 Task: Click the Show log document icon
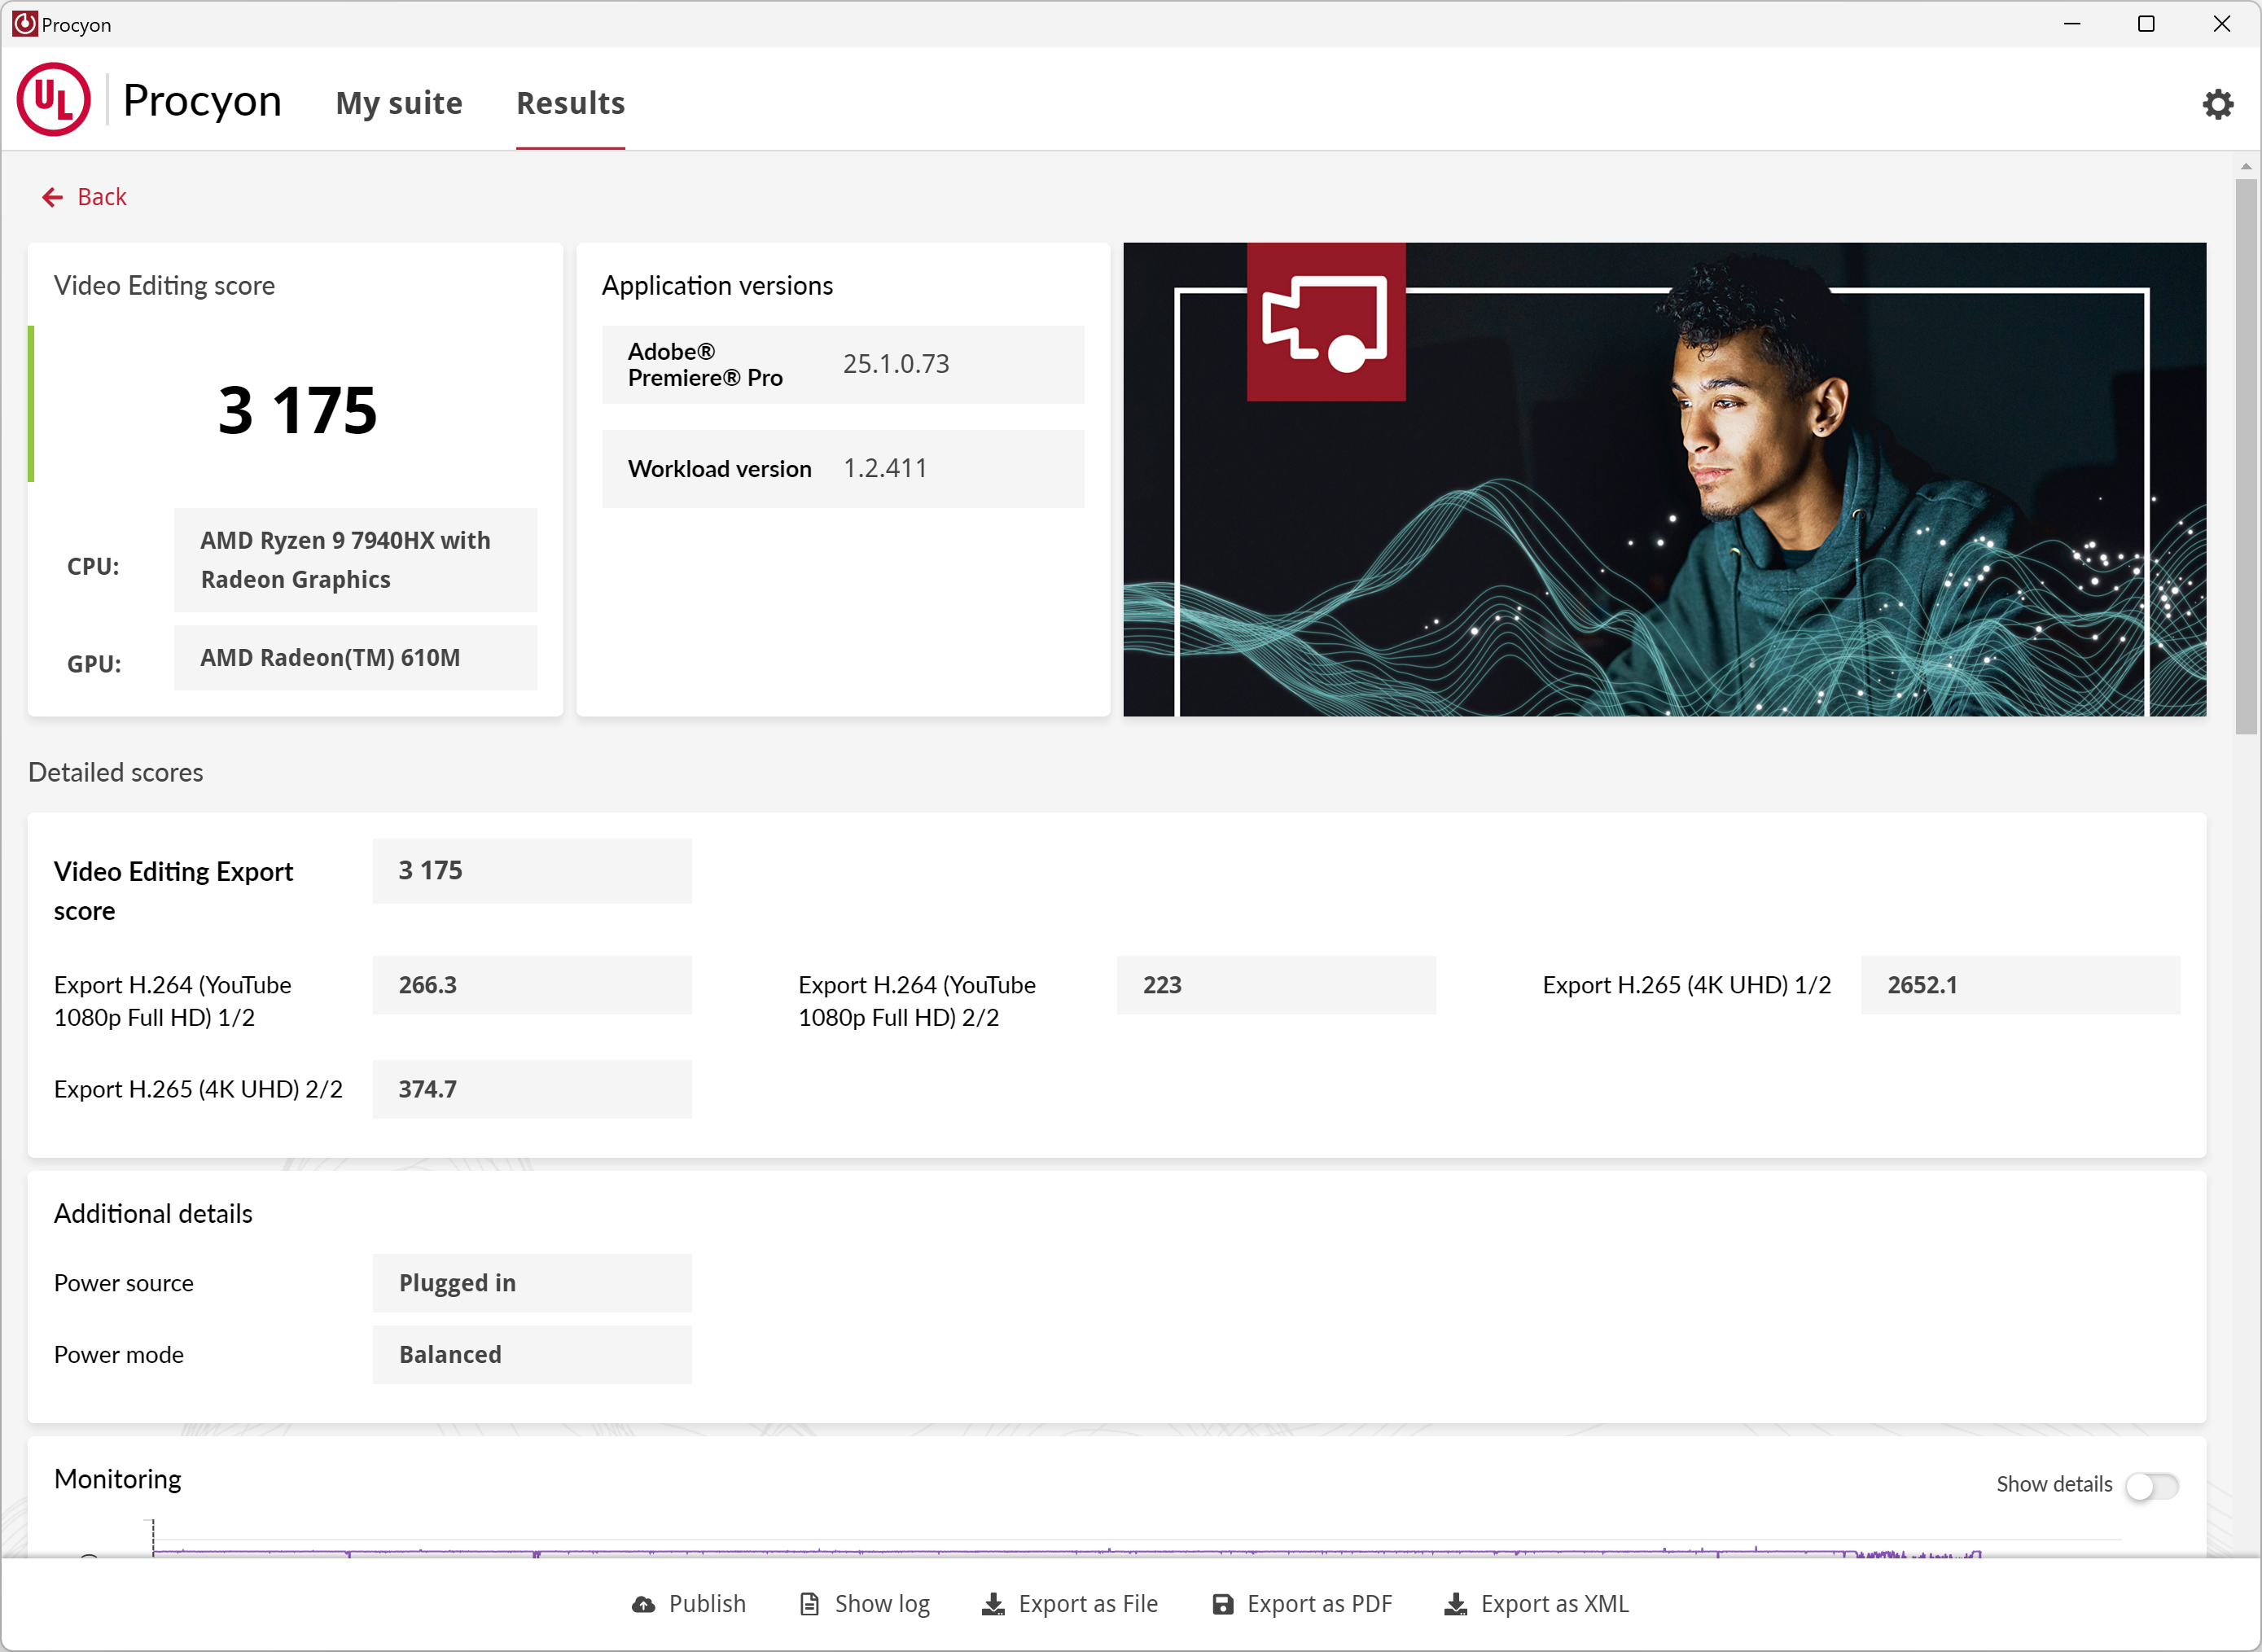[x=809, y=1604]
